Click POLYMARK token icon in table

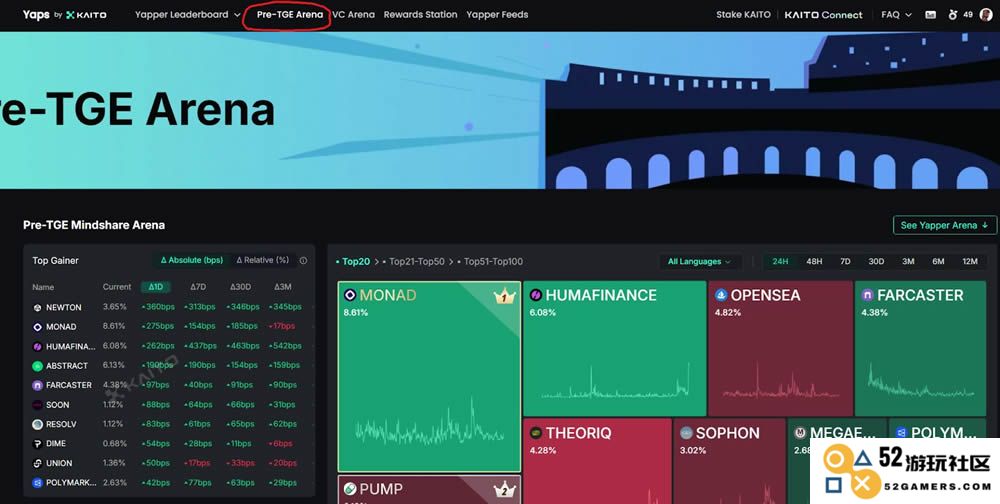pyautogui.click(x=38, y=483)
